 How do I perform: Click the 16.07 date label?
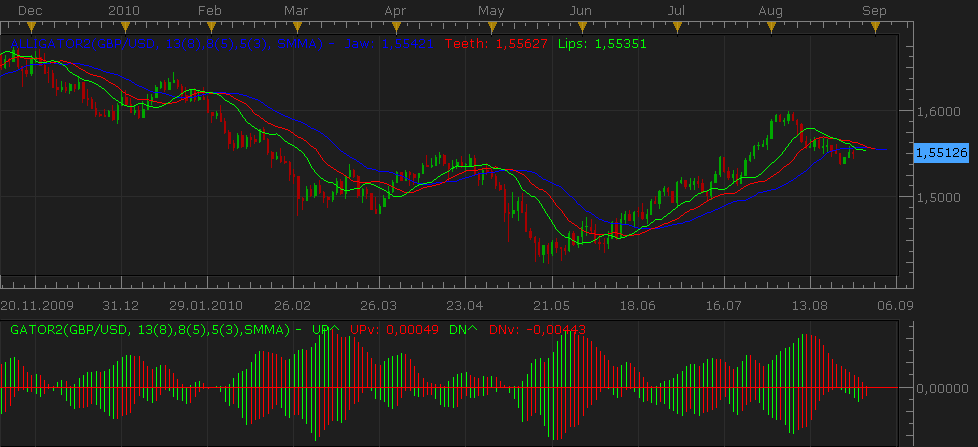coord(724,306)
